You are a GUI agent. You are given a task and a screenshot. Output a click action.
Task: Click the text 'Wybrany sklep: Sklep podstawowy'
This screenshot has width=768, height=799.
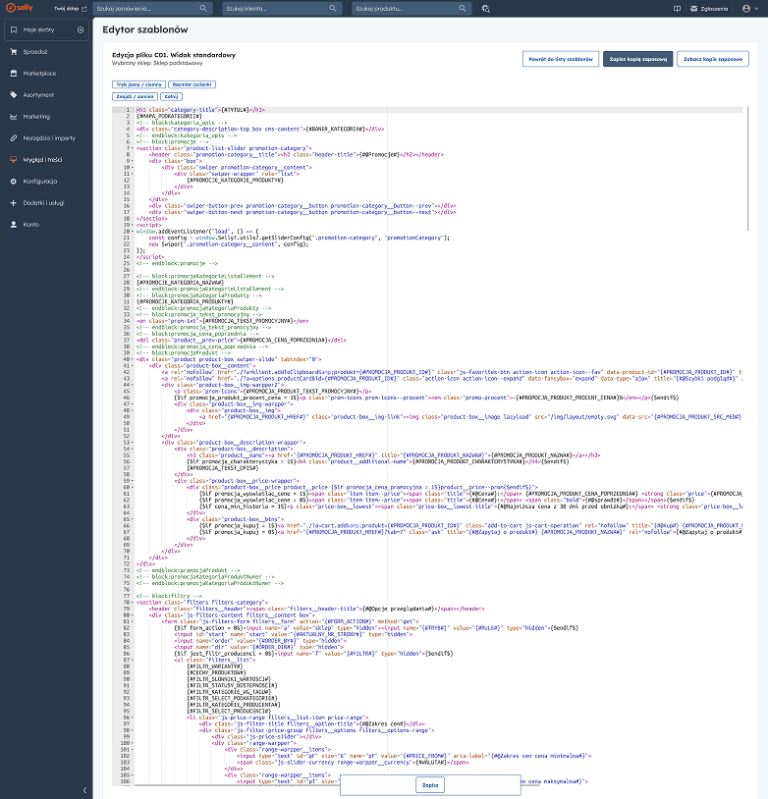157,63
